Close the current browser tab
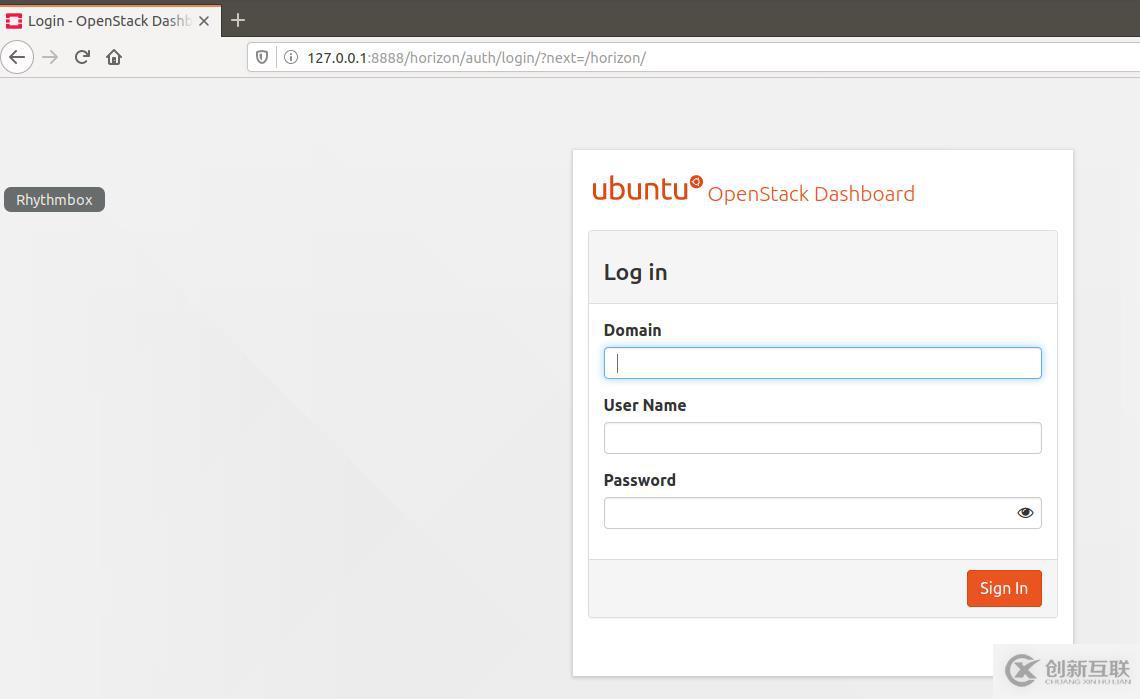Image resolution: width=1140 pixels, height=699 pixels. (204, 20)
